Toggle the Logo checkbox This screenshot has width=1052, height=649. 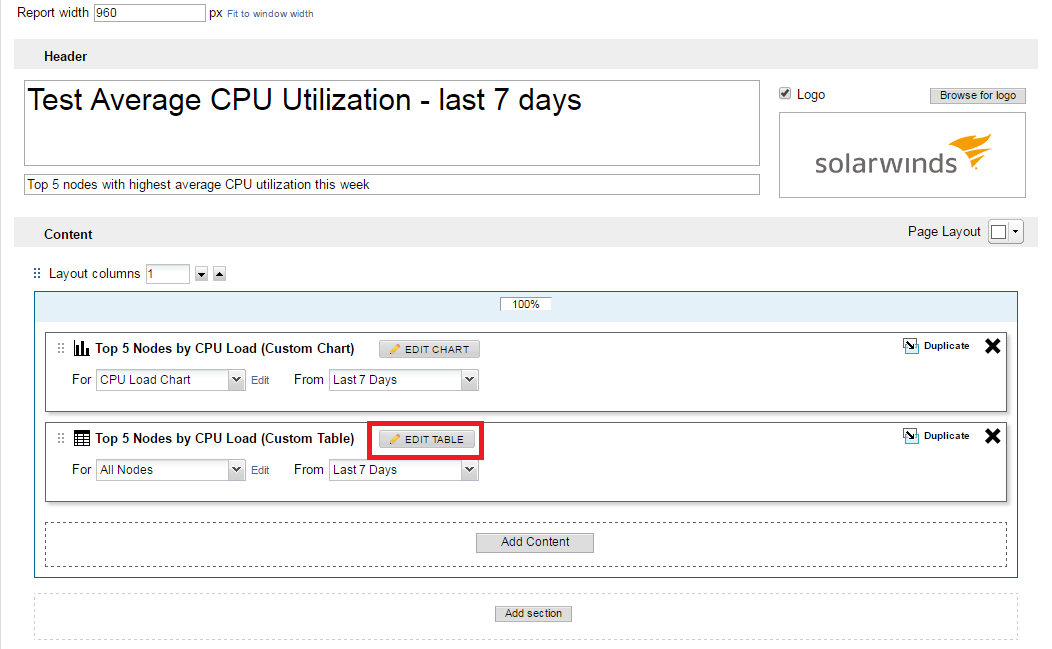tap(785, 94)
